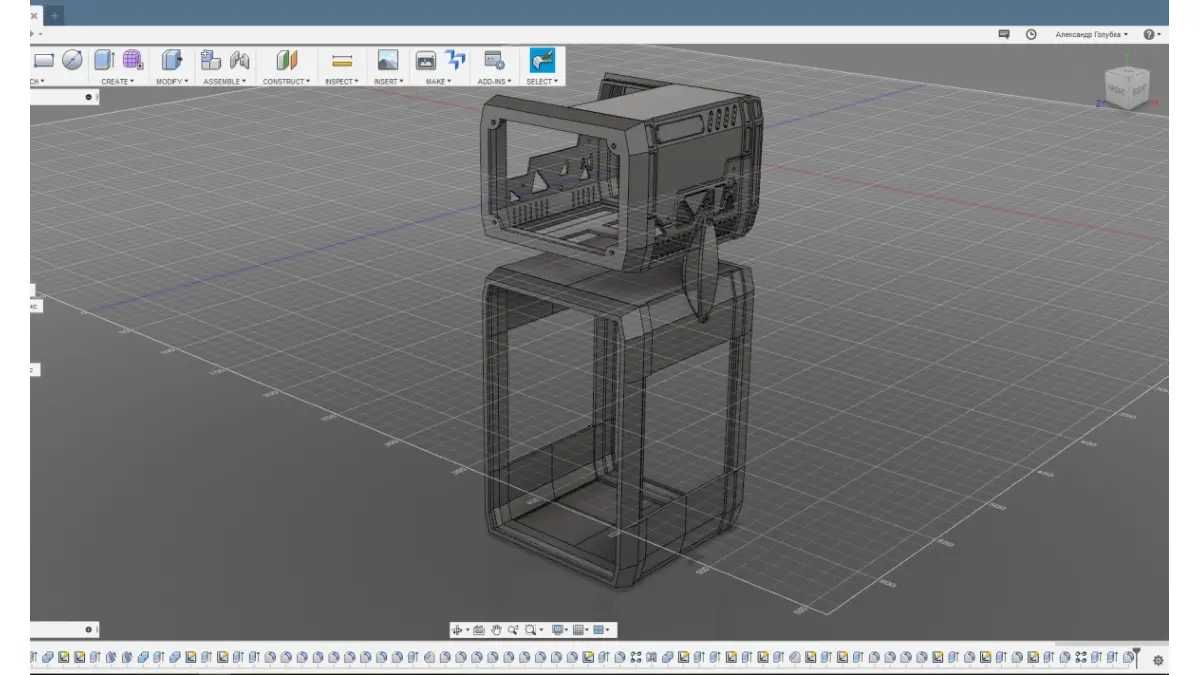The image size is (1200, 675).
Task: Open the notifications comment icon
Action: pyautogui.click(x=1004, y=34)
